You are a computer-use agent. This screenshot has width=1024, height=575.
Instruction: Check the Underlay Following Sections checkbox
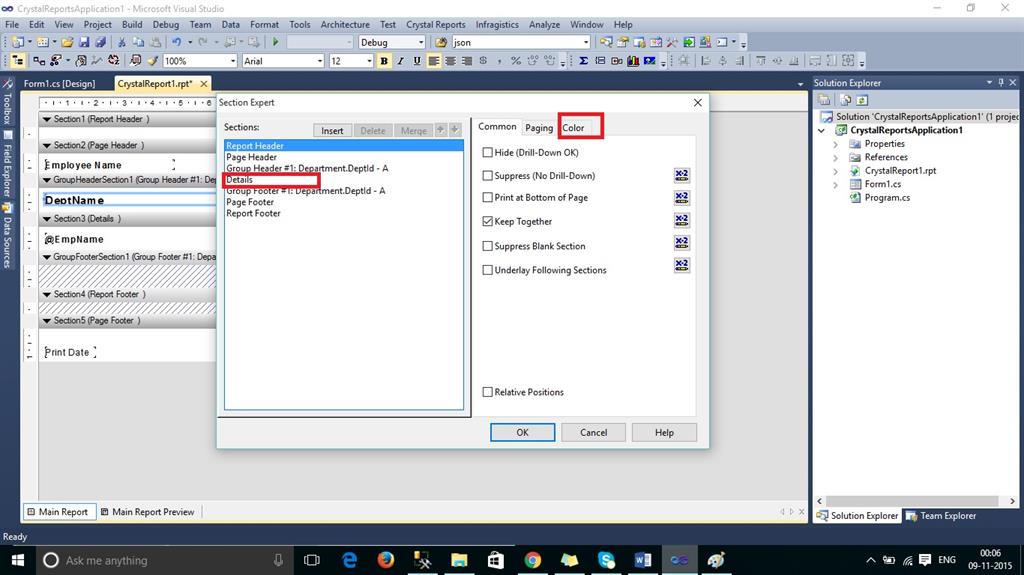[487, 270]
